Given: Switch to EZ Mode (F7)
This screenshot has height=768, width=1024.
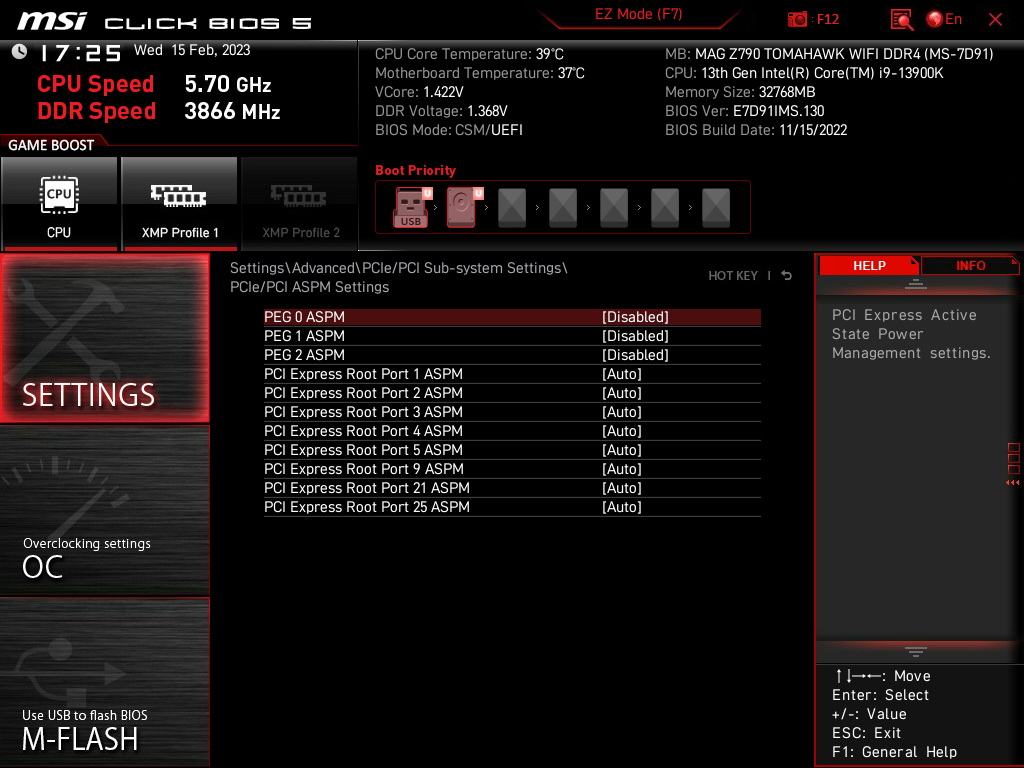Looking at the screenshot, I should pos(638,14).
